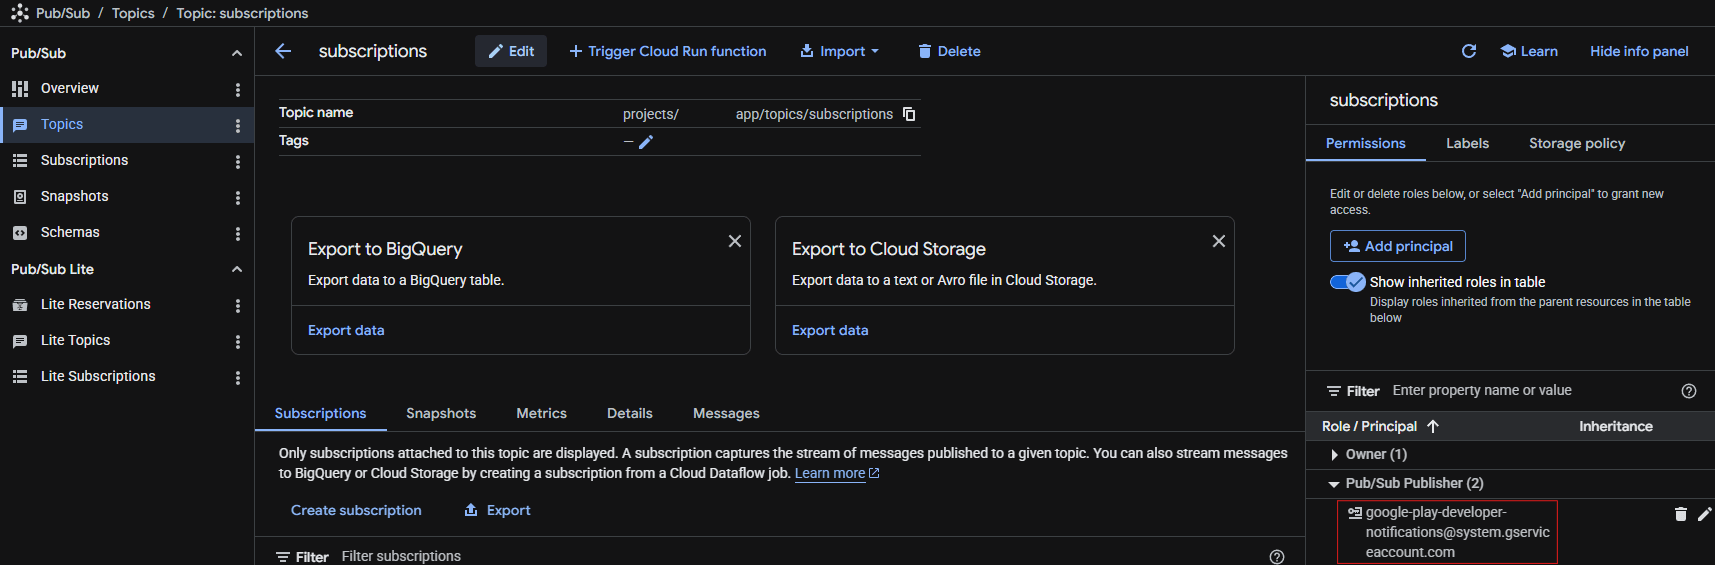
Task: Collapse the Pub/Sub sidebar section
Action: pos(237,53)
